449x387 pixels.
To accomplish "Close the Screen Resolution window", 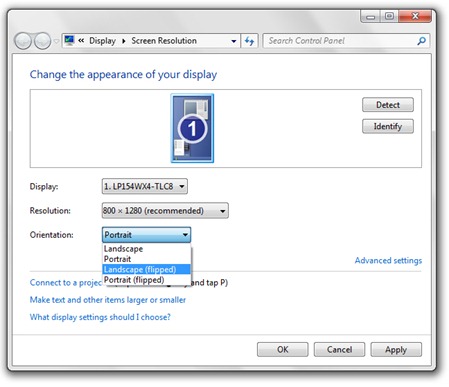I will 415,16.
